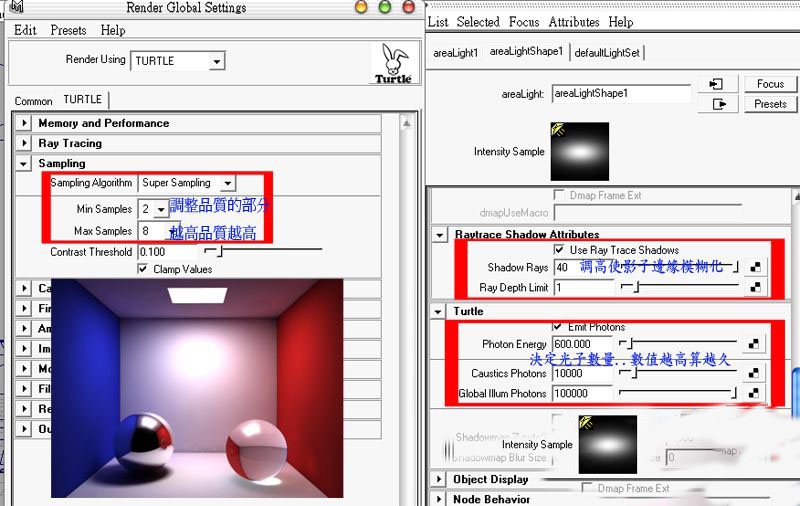Open the Min Samples dropdown
The height and width of the screenshot is (506, 800).
tap(161, 209)
